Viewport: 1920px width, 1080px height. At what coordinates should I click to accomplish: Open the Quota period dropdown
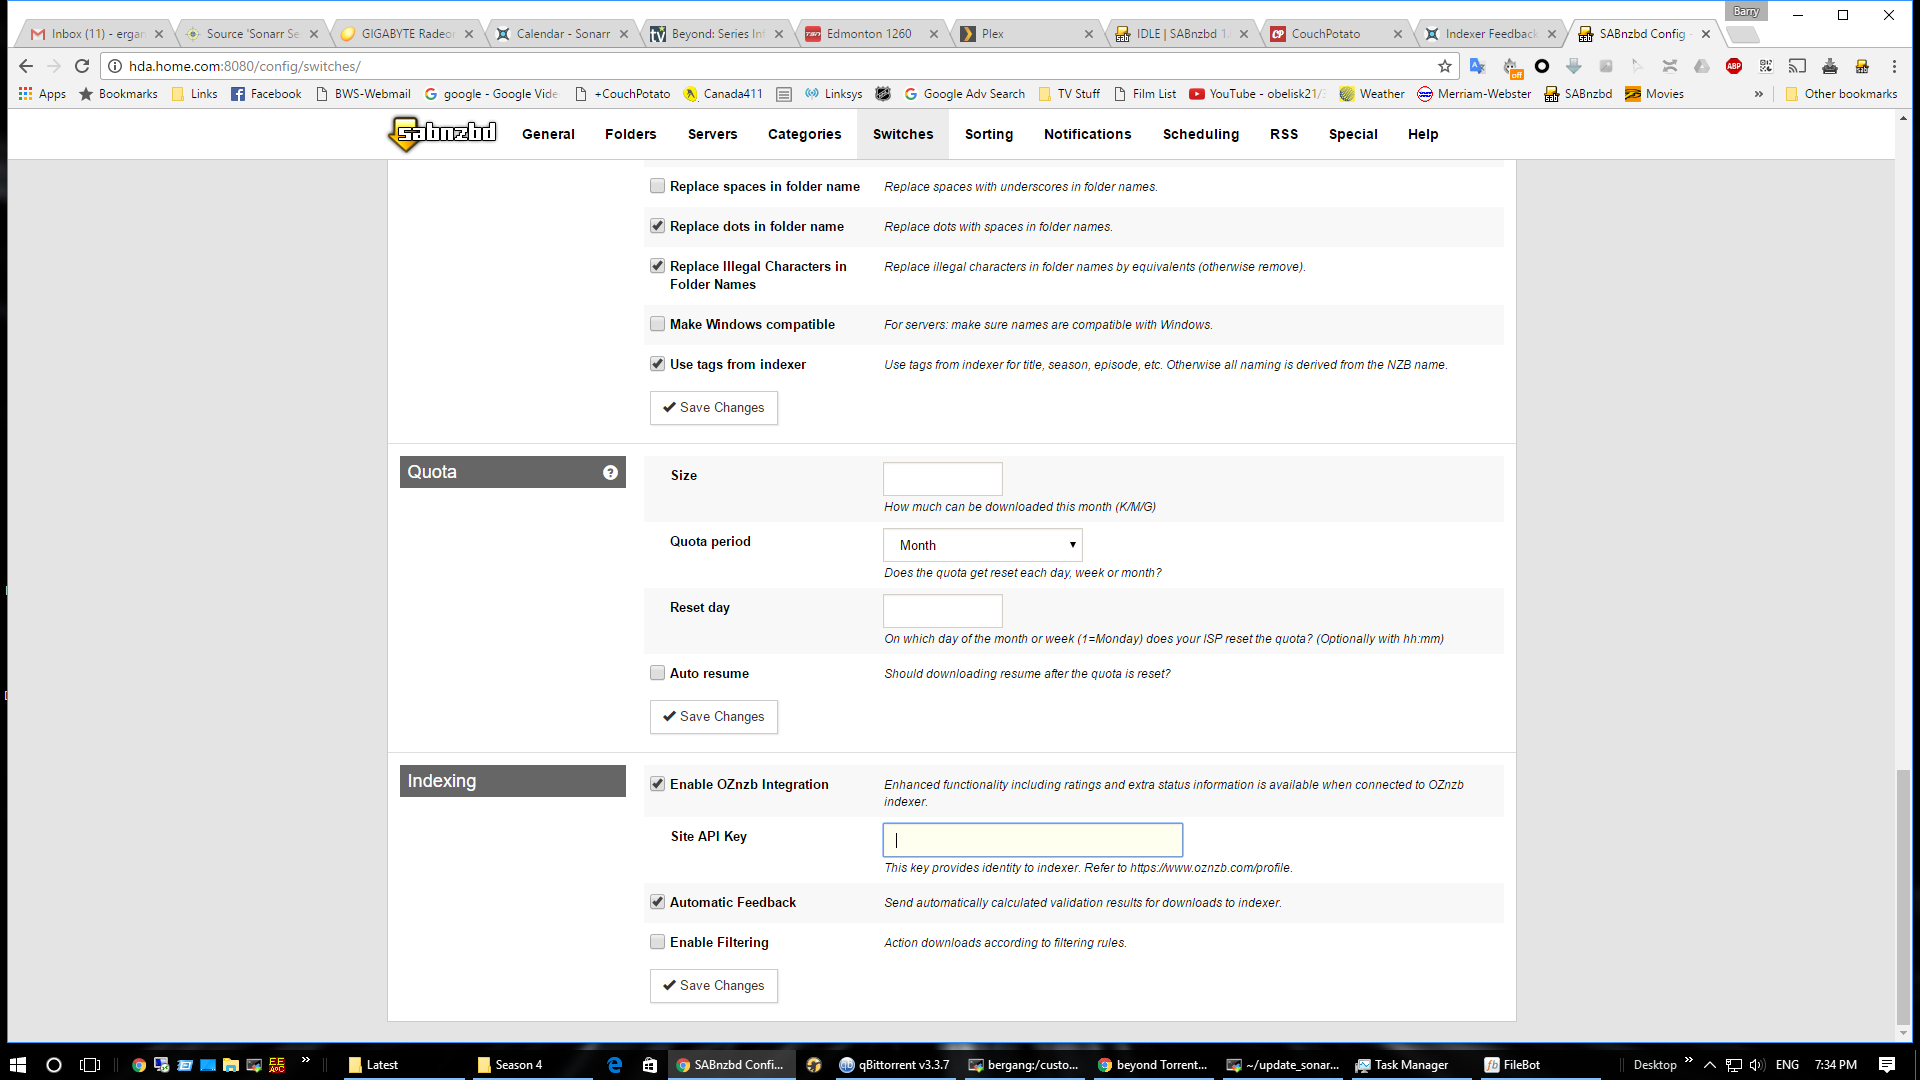(982, 545)
